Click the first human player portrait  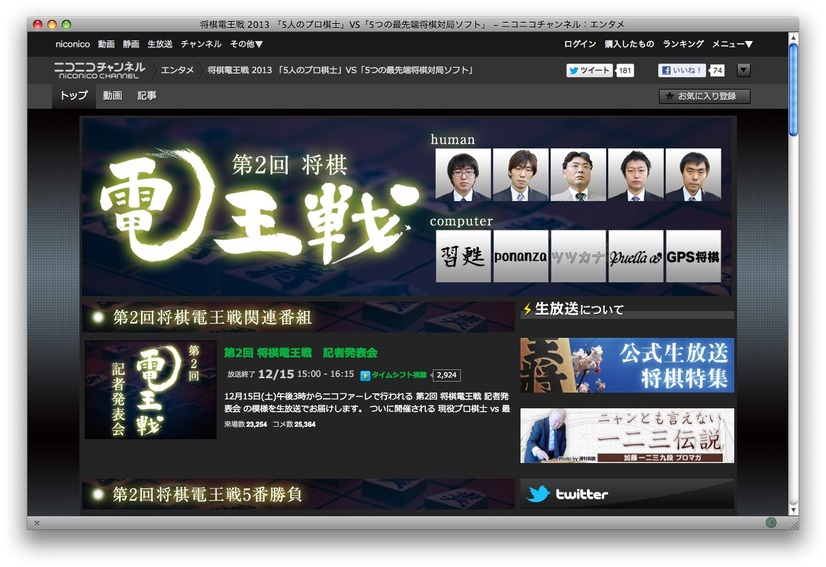[x=463, y=174]
